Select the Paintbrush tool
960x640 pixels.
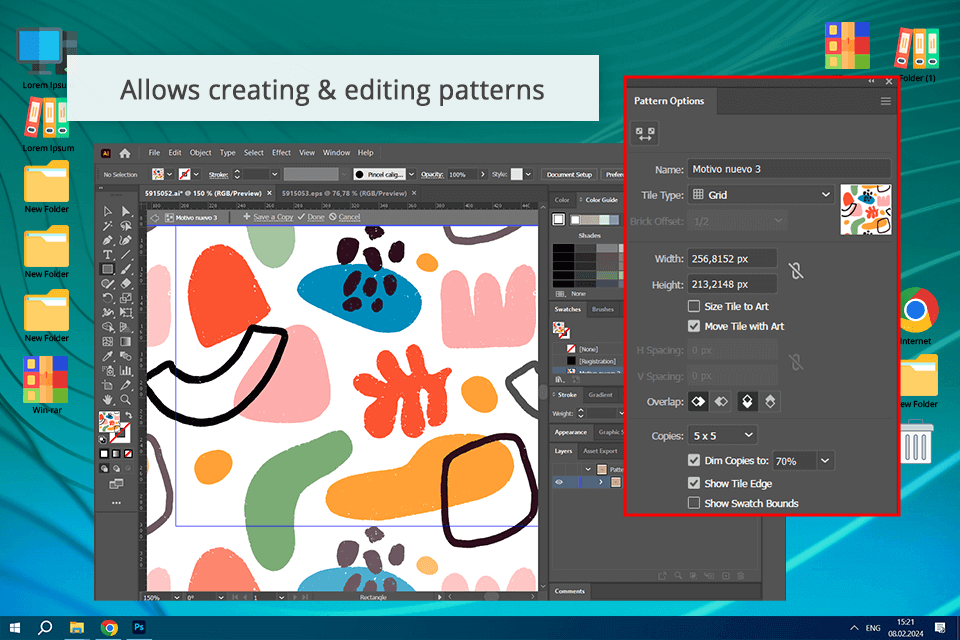(x=126, y=269)
